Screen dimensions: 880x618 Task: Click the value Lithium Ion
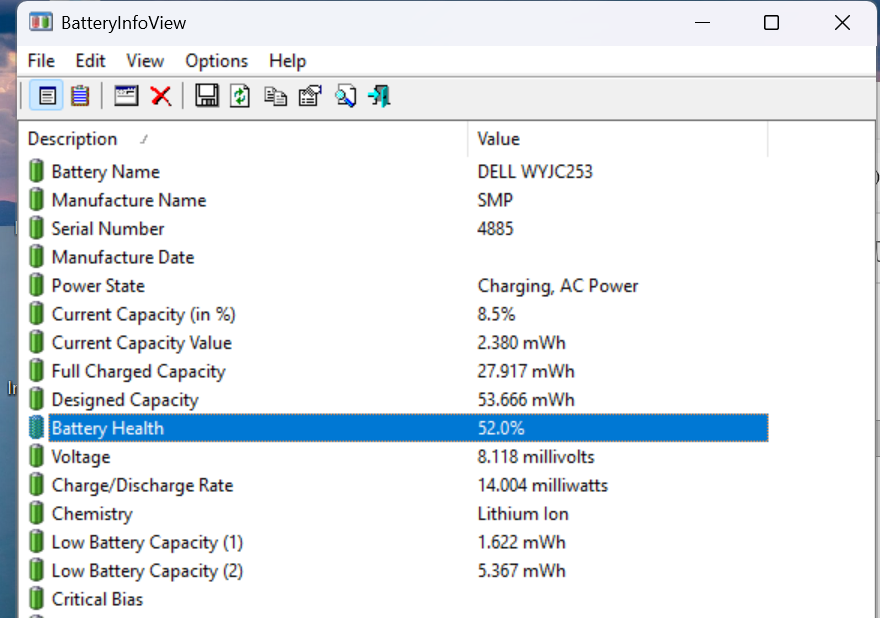tap(522, 514)
